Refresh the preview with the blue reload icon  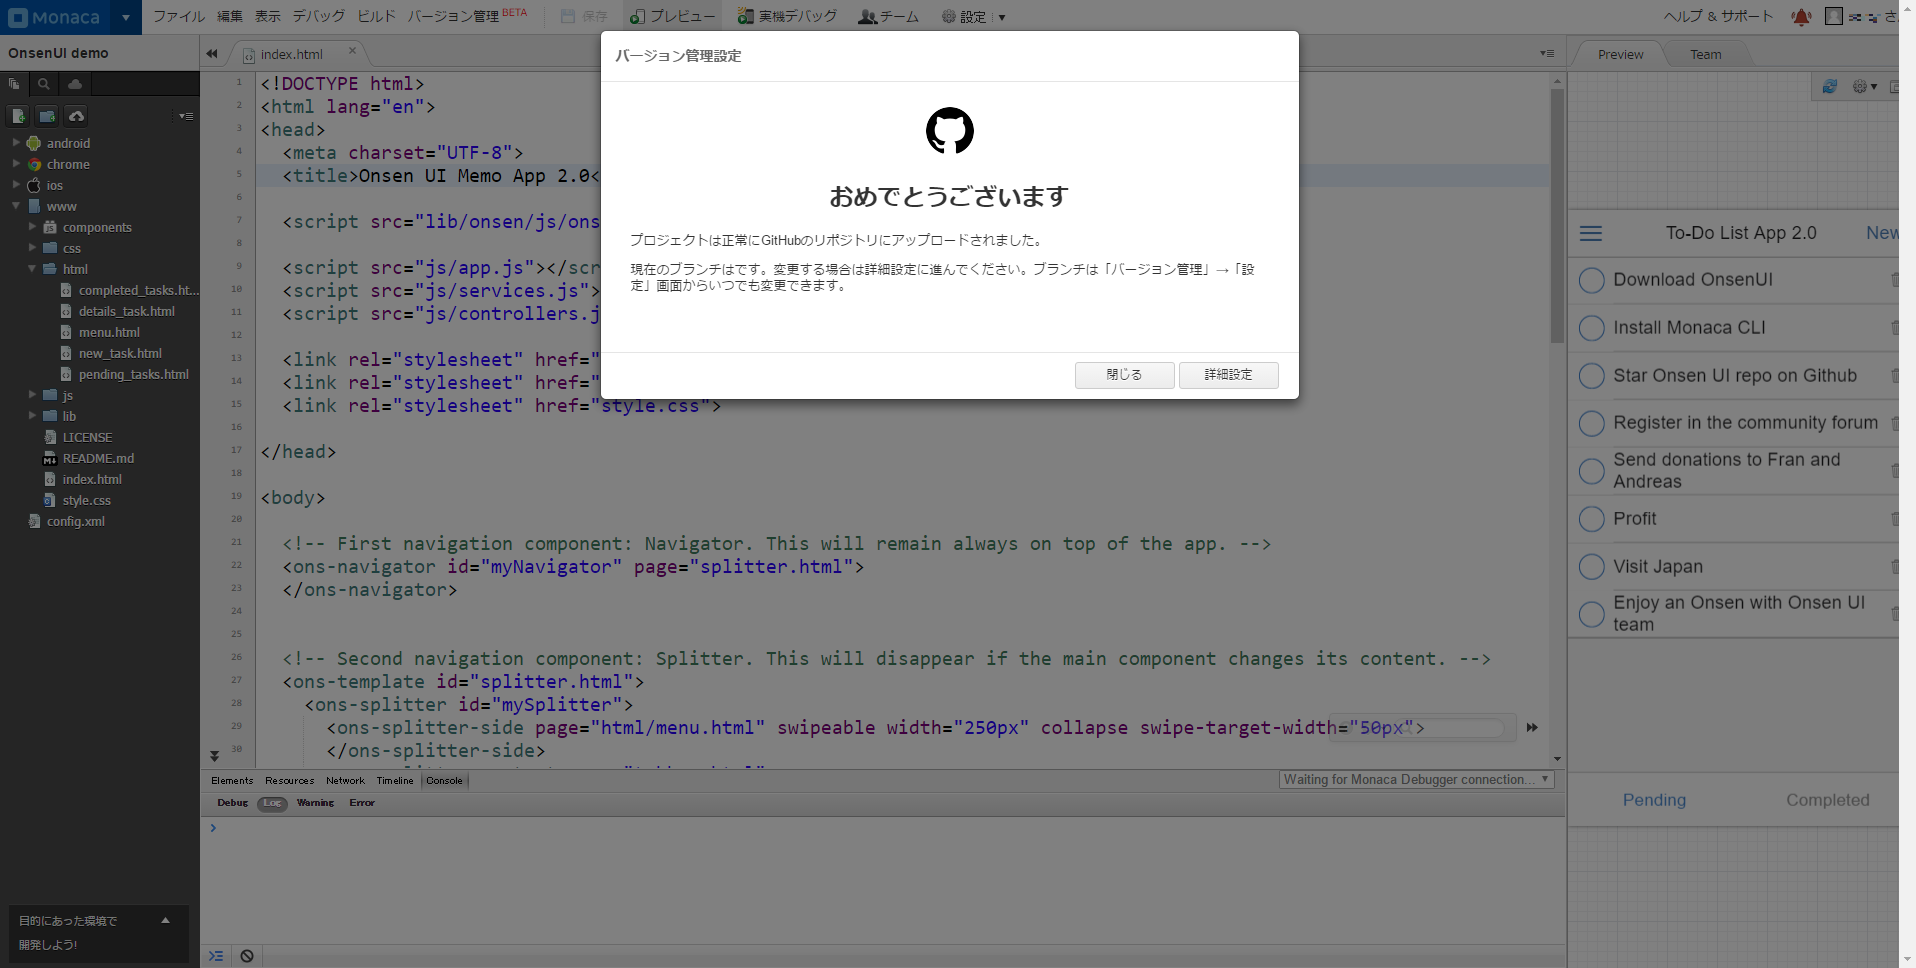(x=1829, y=87)
